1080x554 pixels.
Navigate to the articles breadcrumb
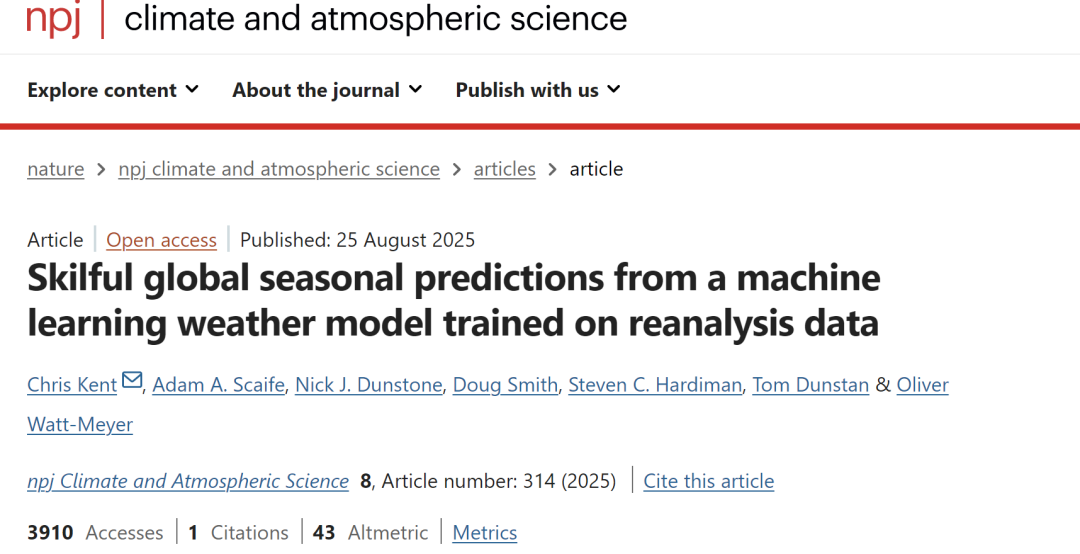[504, 169]
